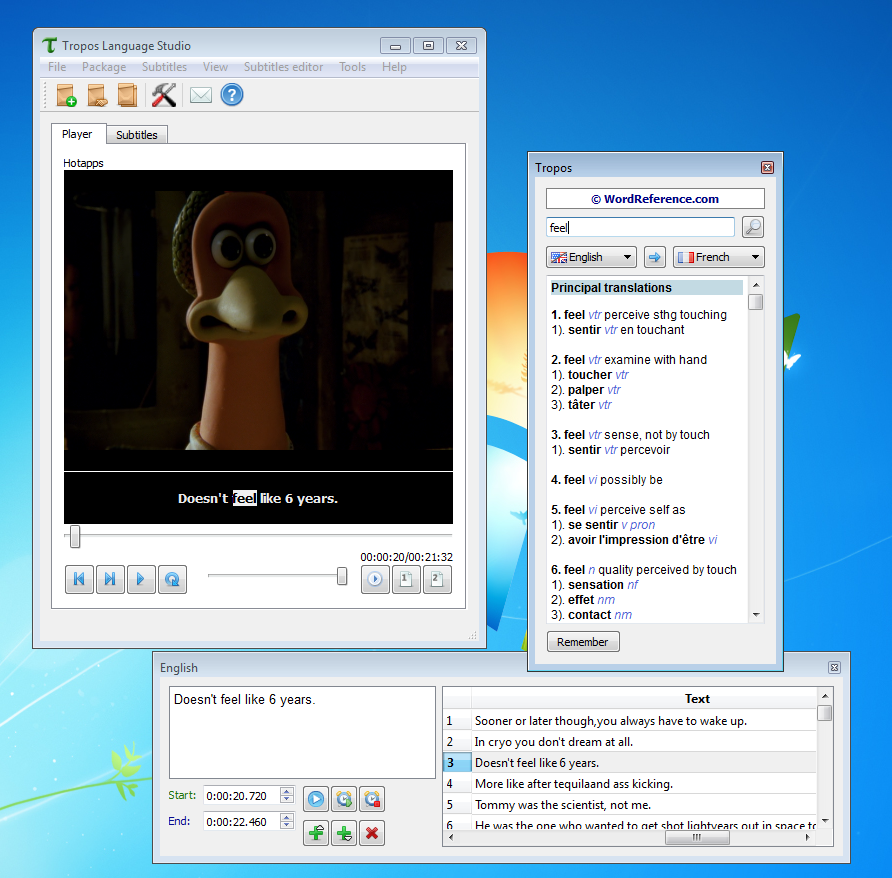Decrease the End time with the down stepper
Viewport: 892px width, 878px height.
287,826
